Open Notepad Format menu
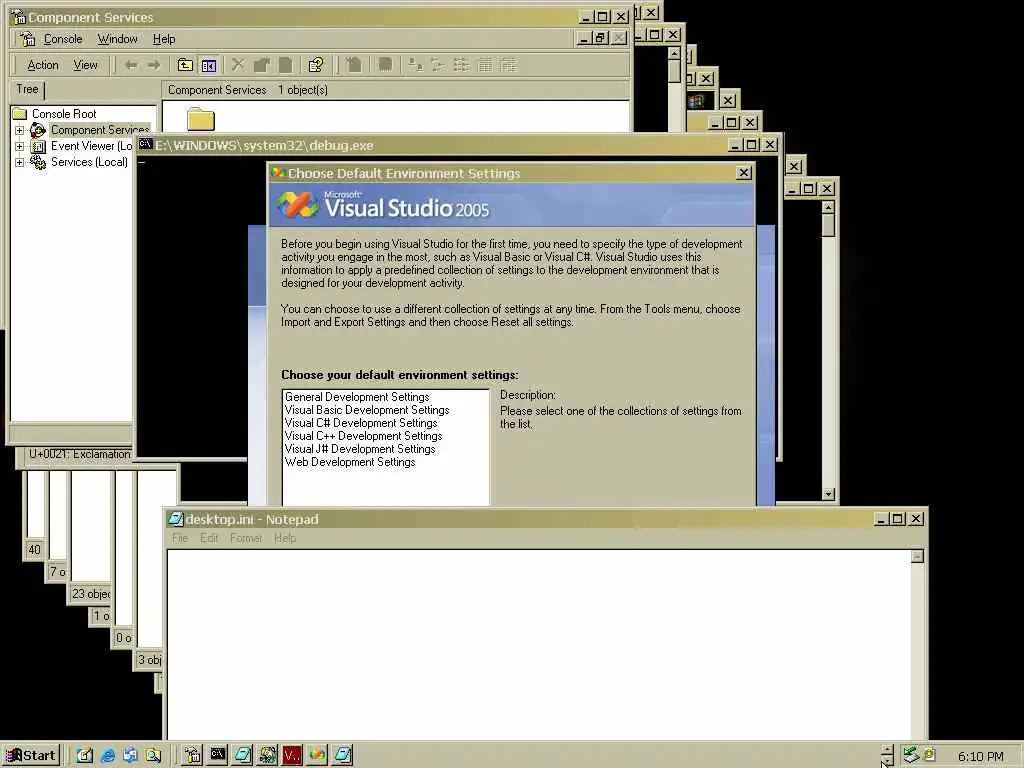1024x768 pixels. [246, 538]
